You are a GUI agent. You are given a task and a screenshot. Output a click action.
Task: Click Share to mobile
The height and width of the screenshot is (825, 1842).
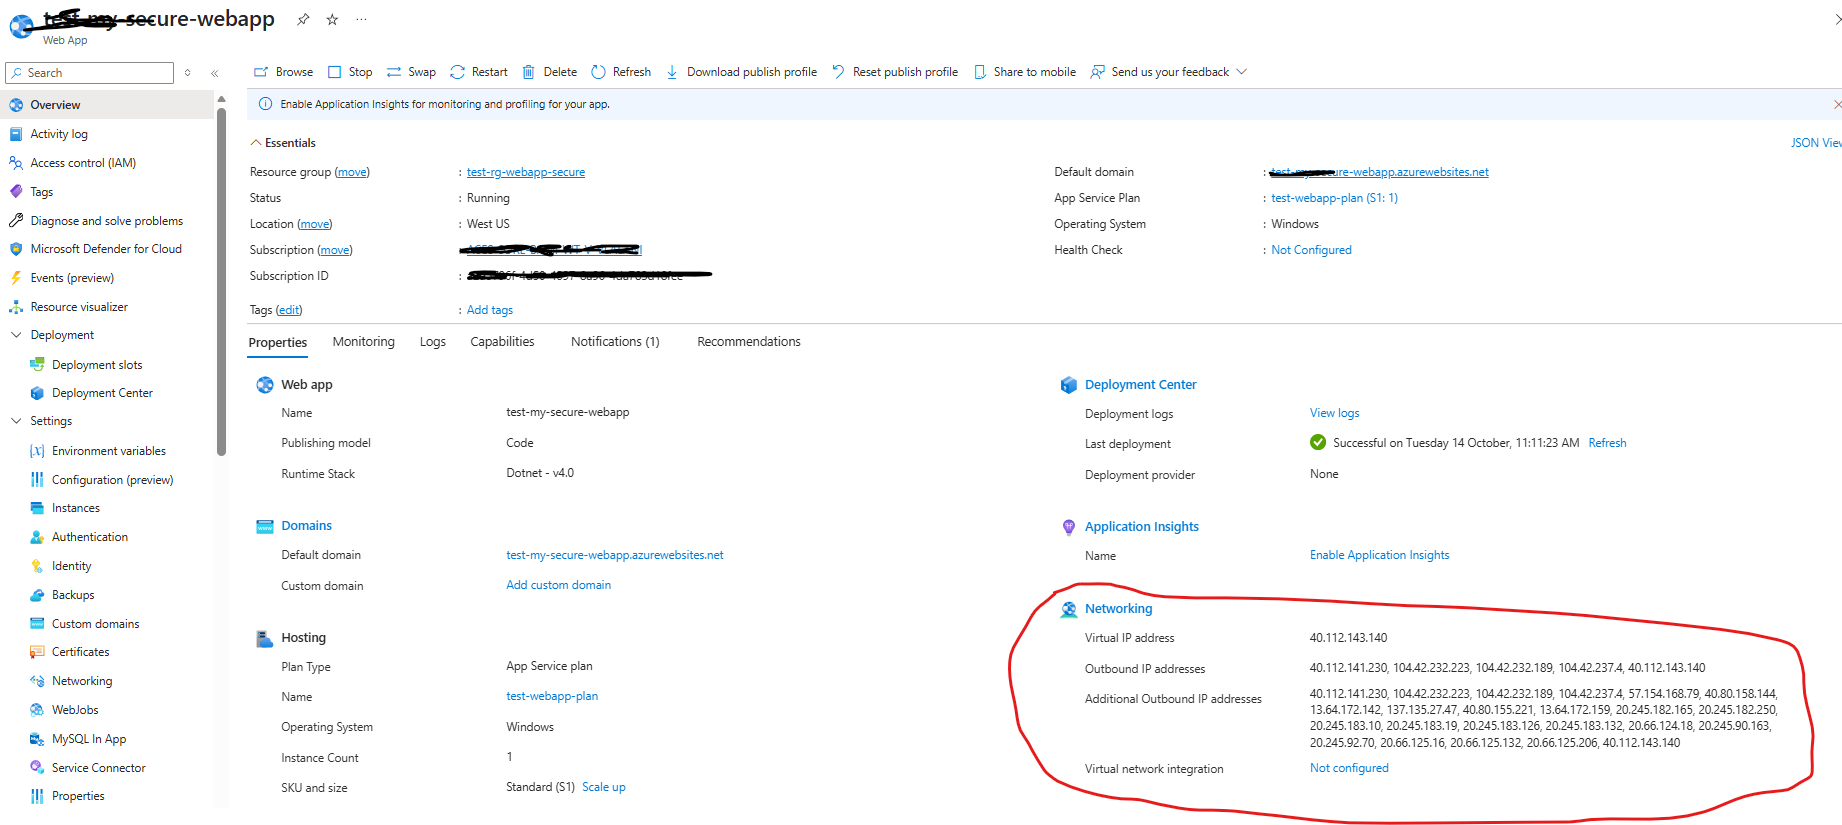pyautogui.click(x=1025, y=72)
